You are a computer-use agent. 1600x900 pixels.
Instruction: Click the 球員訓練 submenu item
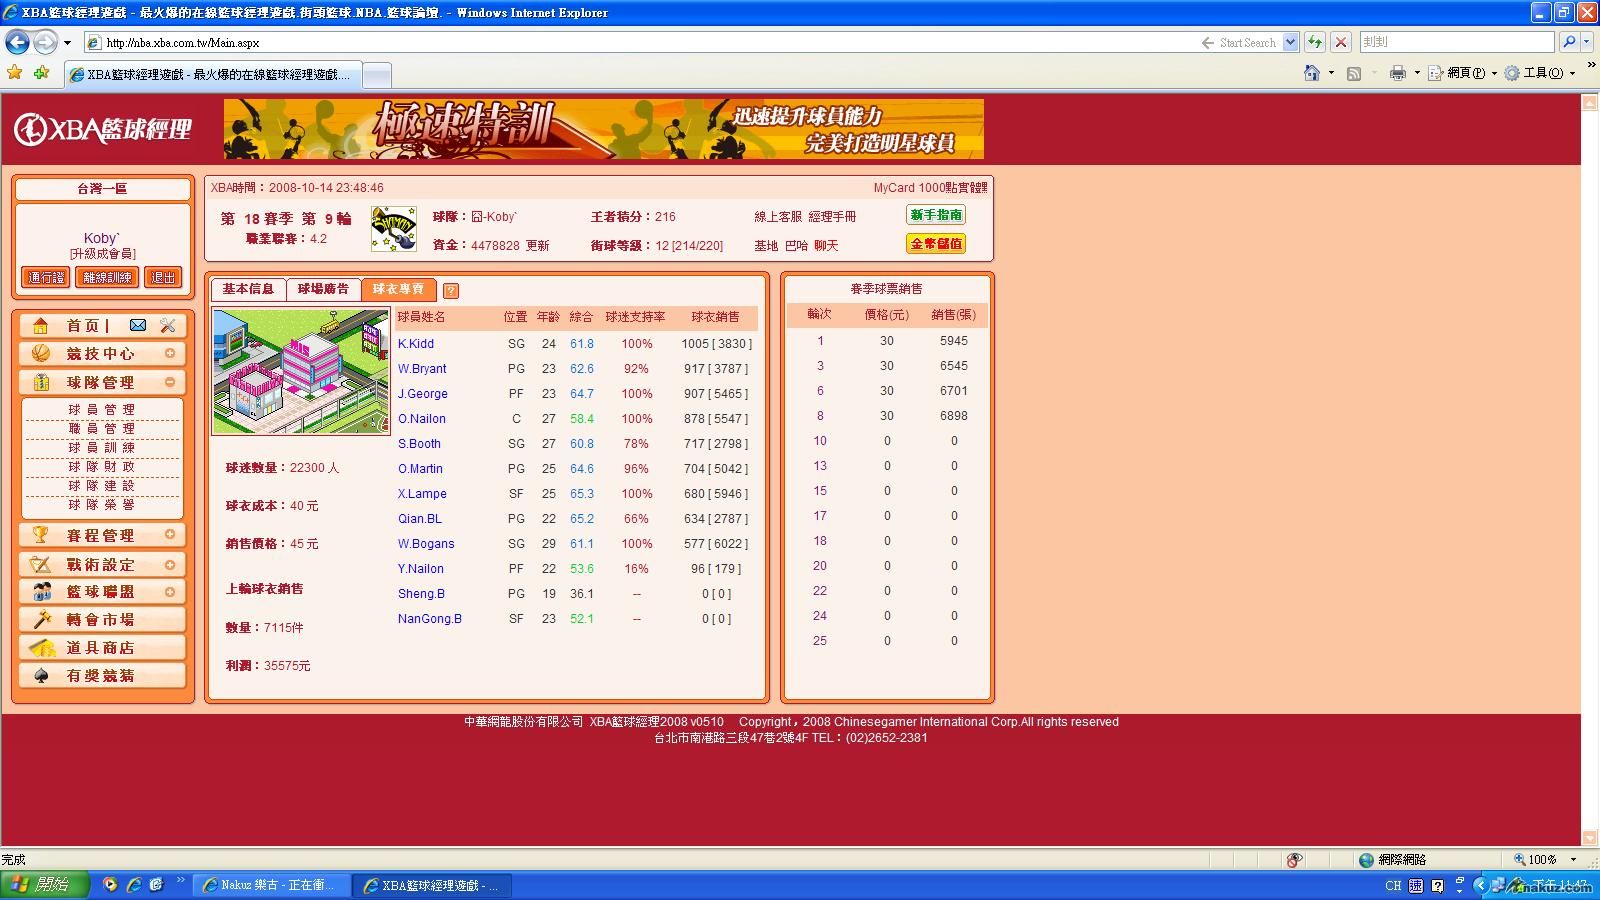pyautogui.click(x=101, y=447)
